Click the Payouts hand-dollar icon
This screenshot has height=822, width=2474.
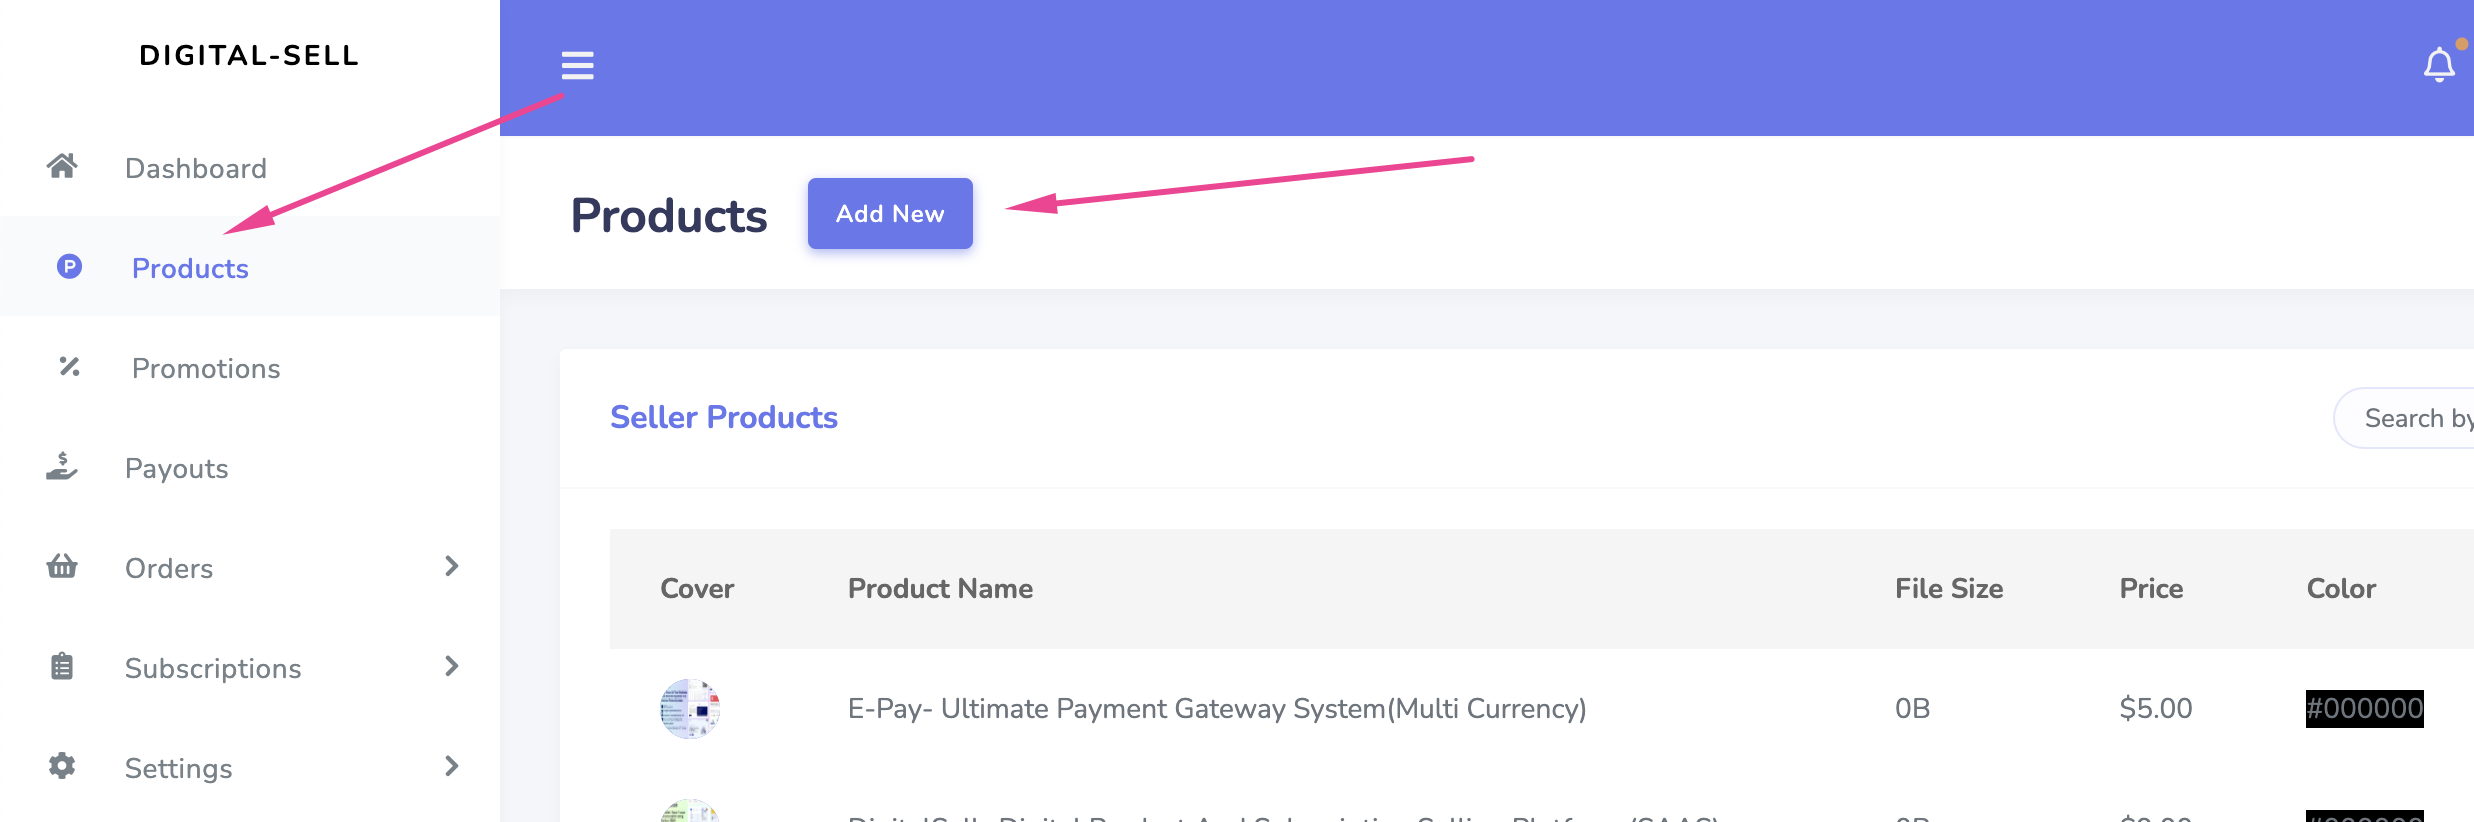pyautogui.click(x=62, y=467)
